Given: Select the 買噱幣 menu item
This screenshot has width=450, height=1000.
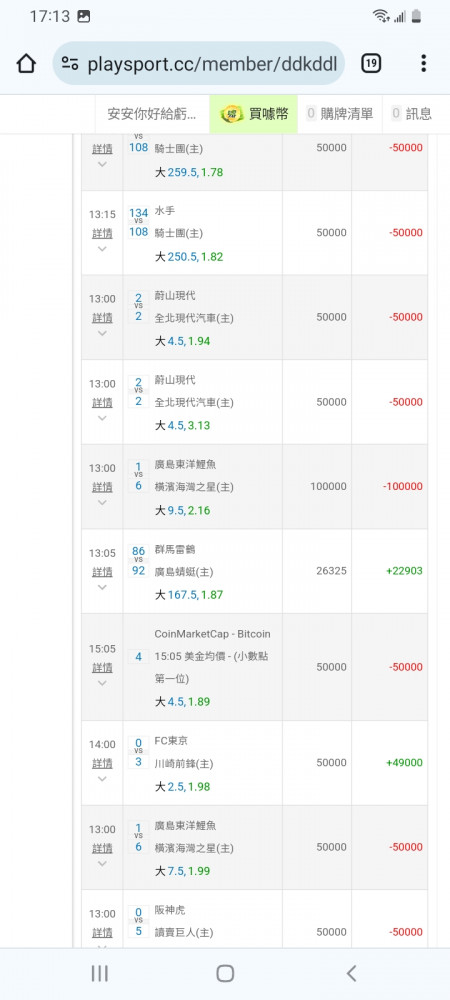Looking at the screenshot, I should click(x=254, y=114).
